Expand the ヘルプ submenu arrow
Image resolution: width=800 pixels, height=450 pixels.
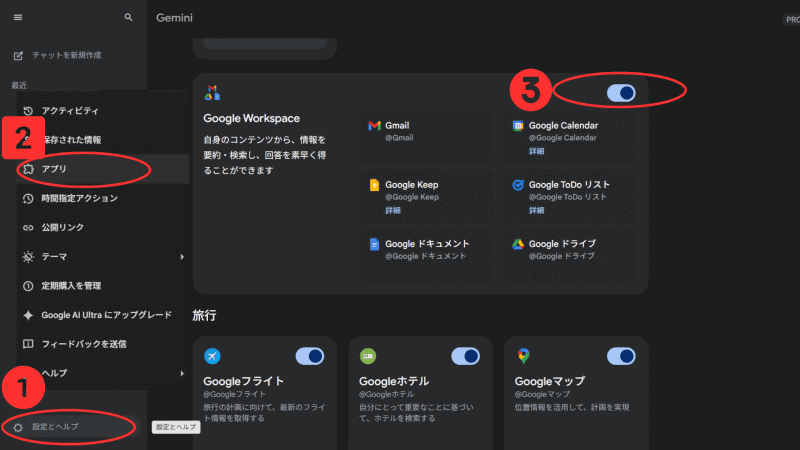pyautogui.click(x=182, y=373)
